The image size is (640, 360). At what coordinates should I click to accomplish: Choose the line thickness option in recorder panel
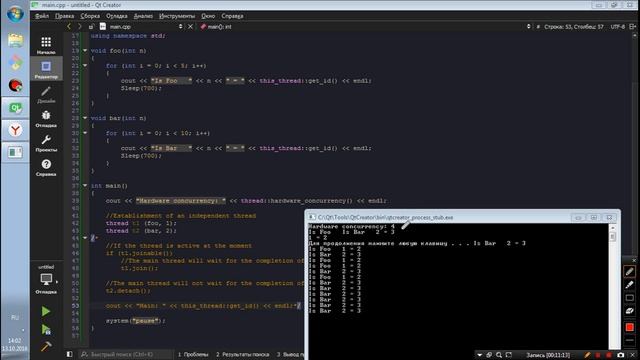click(x=629, y=340)
